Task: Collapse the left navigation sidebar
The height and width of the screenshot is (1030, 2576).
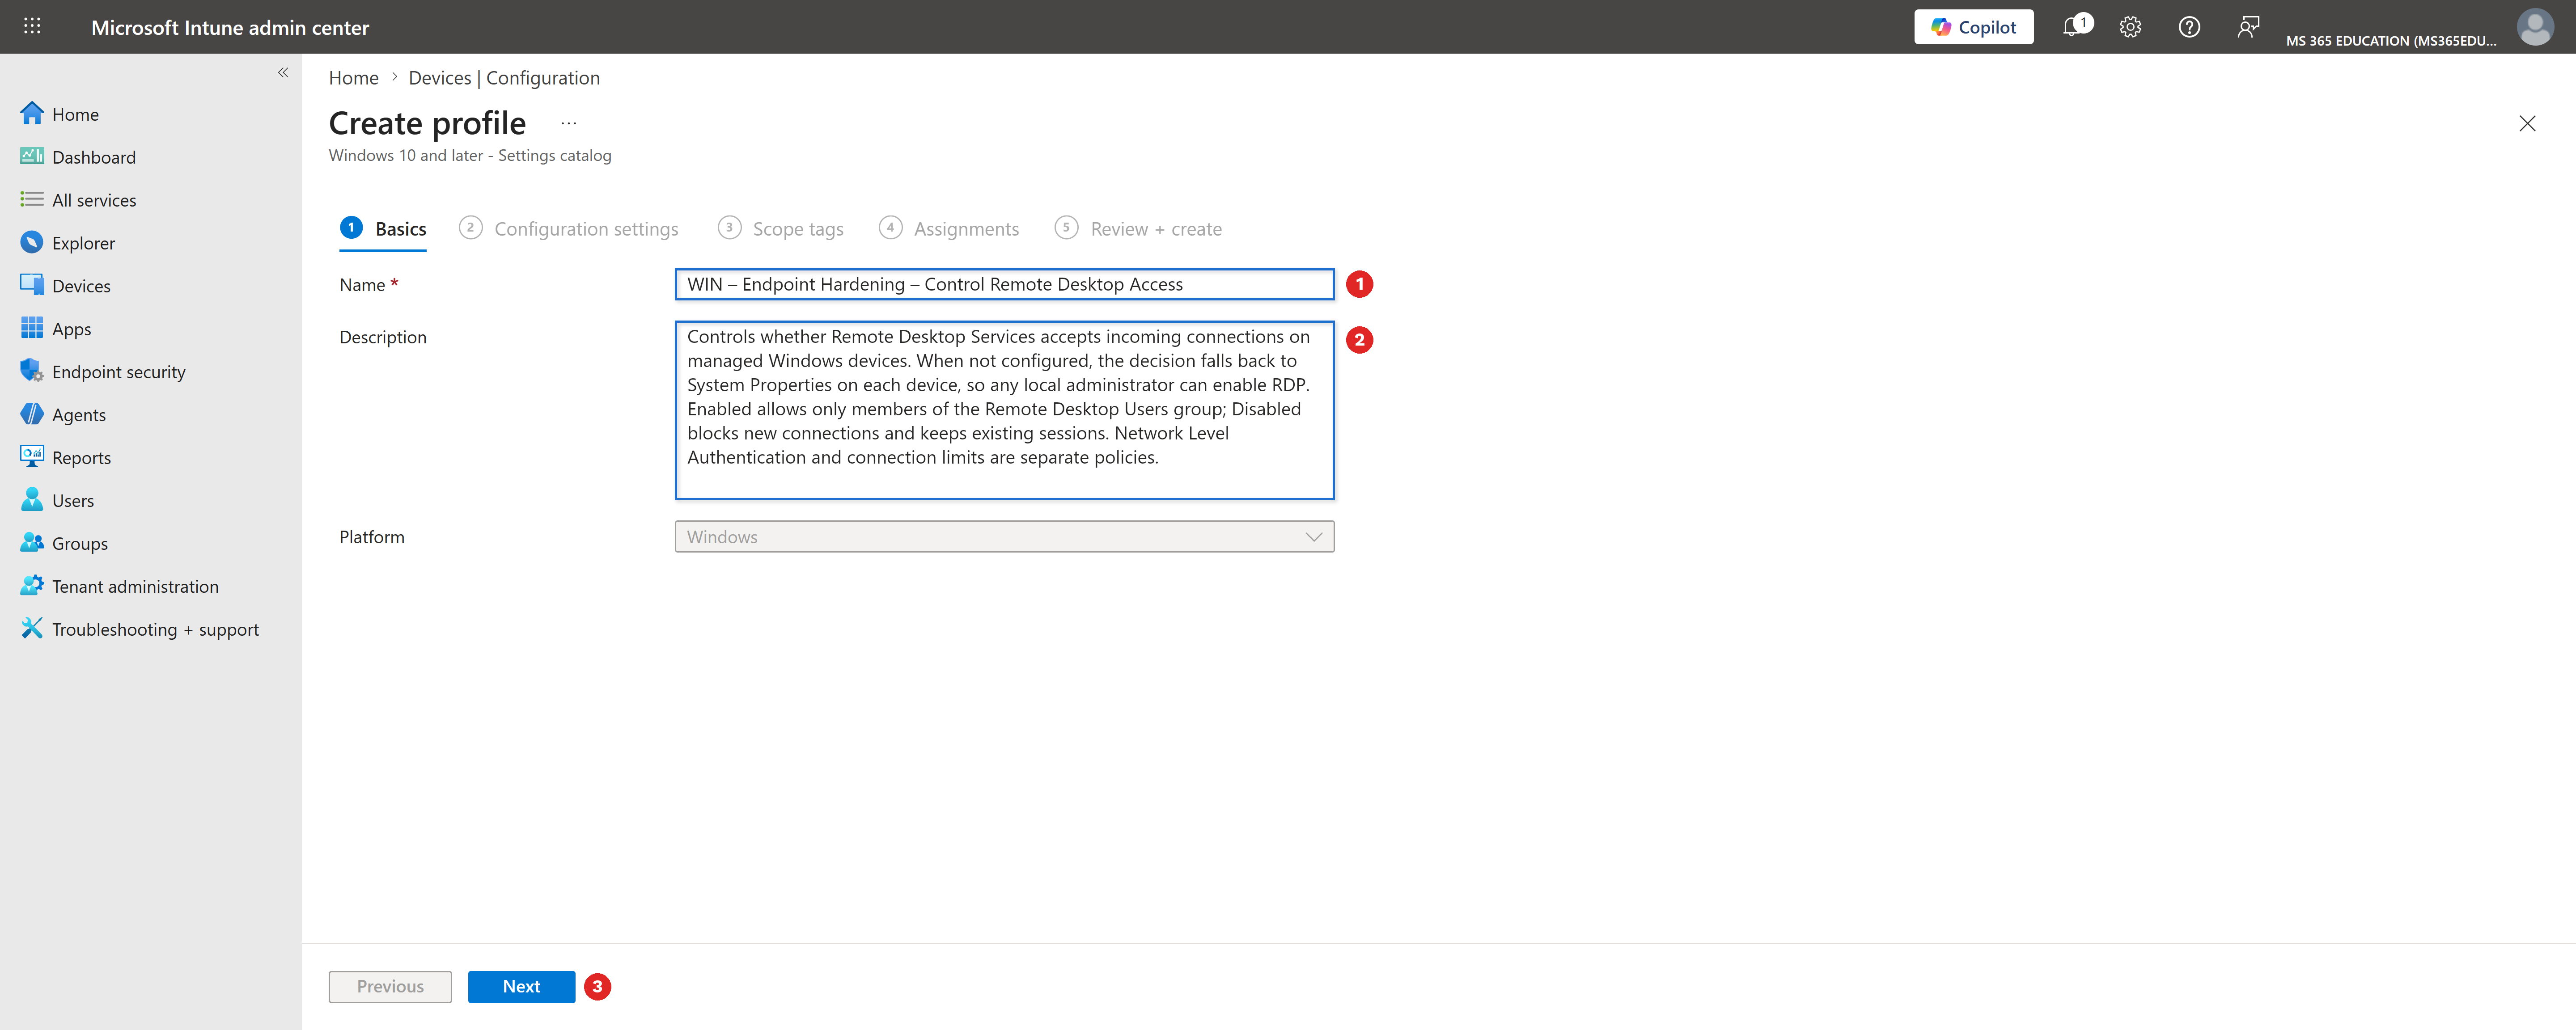Action: click(x=283, y=72)
